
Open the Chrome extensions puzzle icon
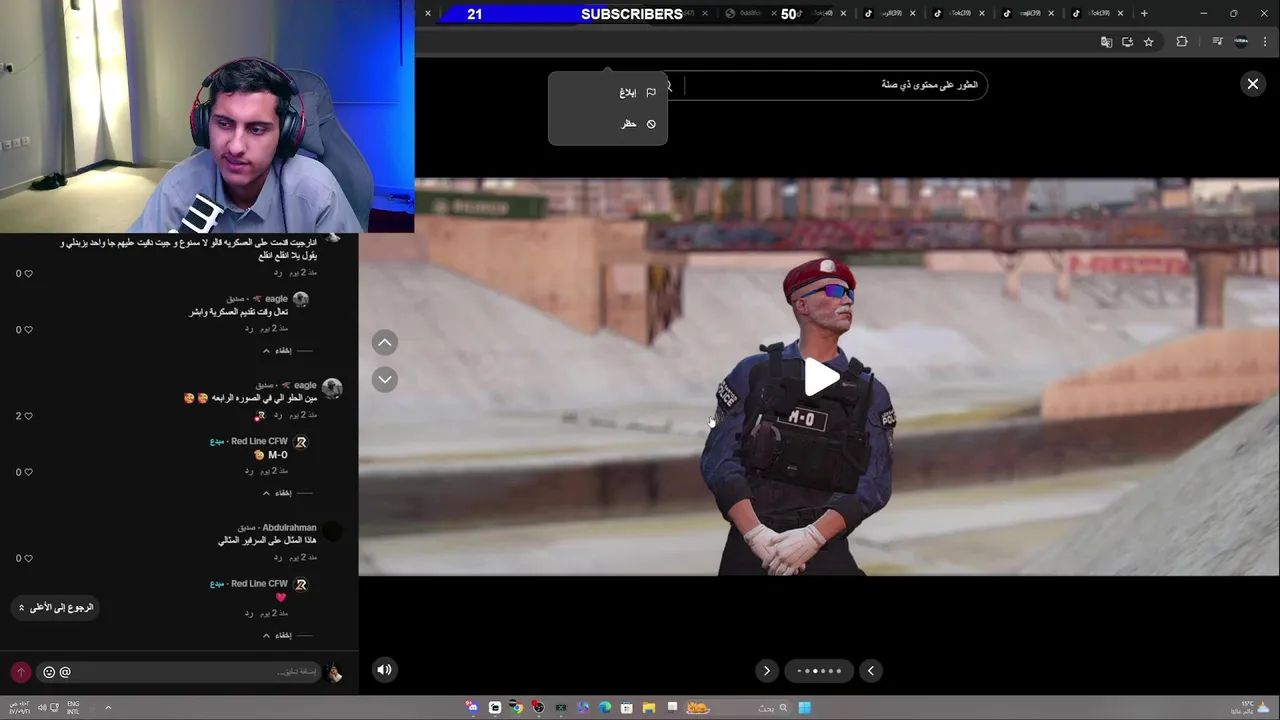[x=1182, y=42]
